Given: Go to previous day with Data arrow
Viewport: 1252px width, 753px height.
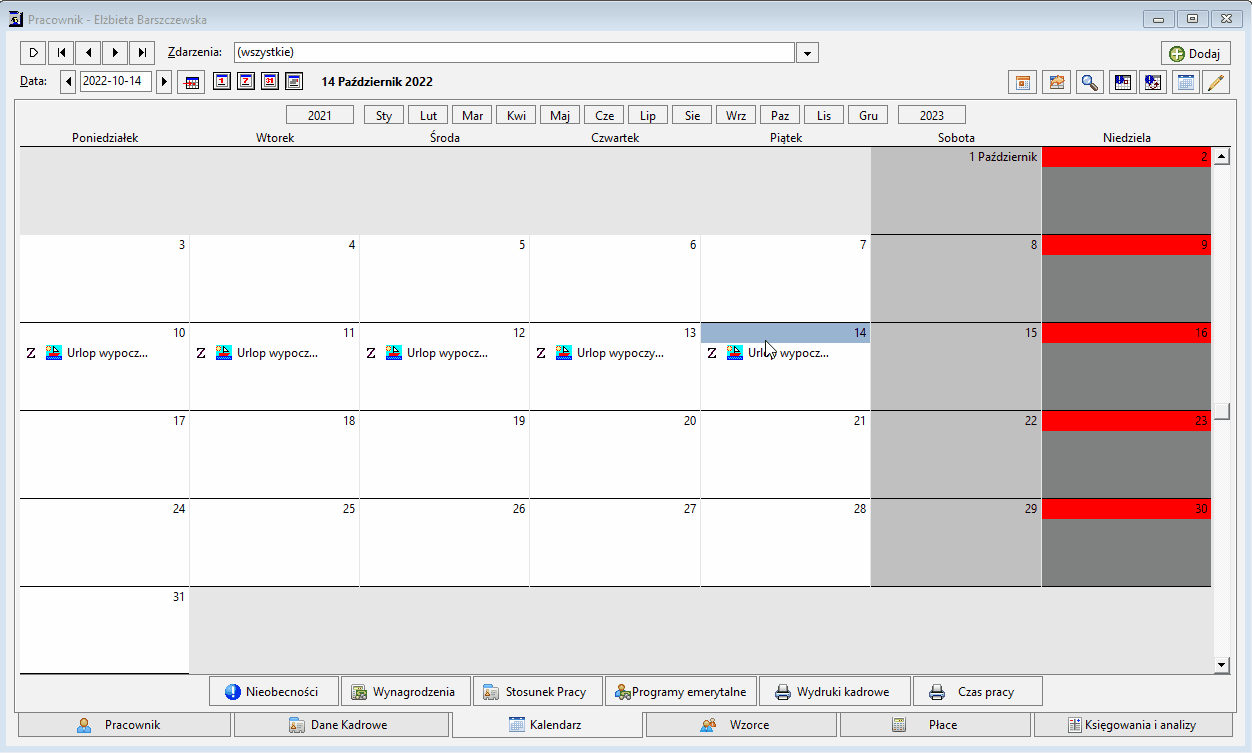Looking at the screenshot, I should coord(68,81).
